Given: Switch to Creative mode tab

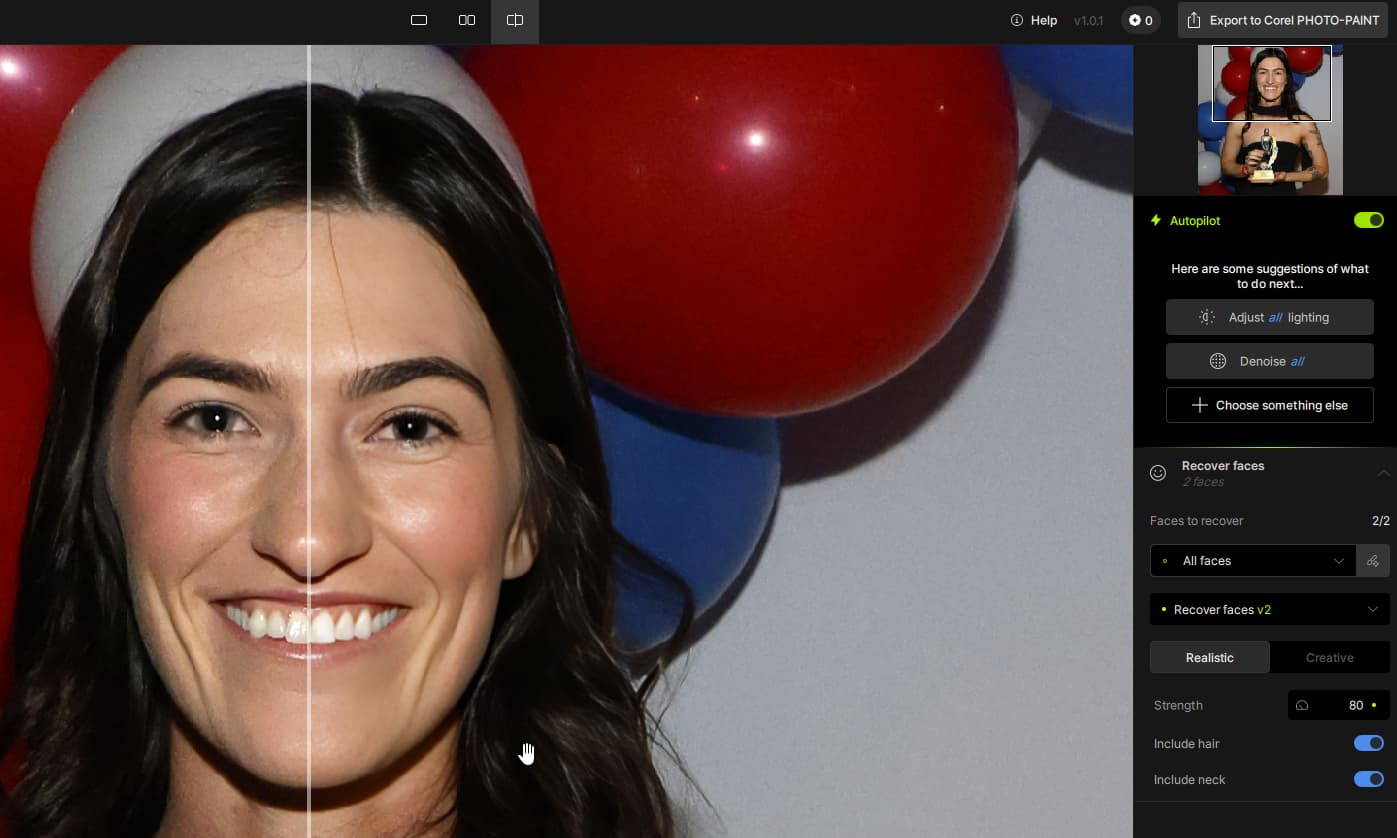Looking at the screenshot, I should [1329, 657].
